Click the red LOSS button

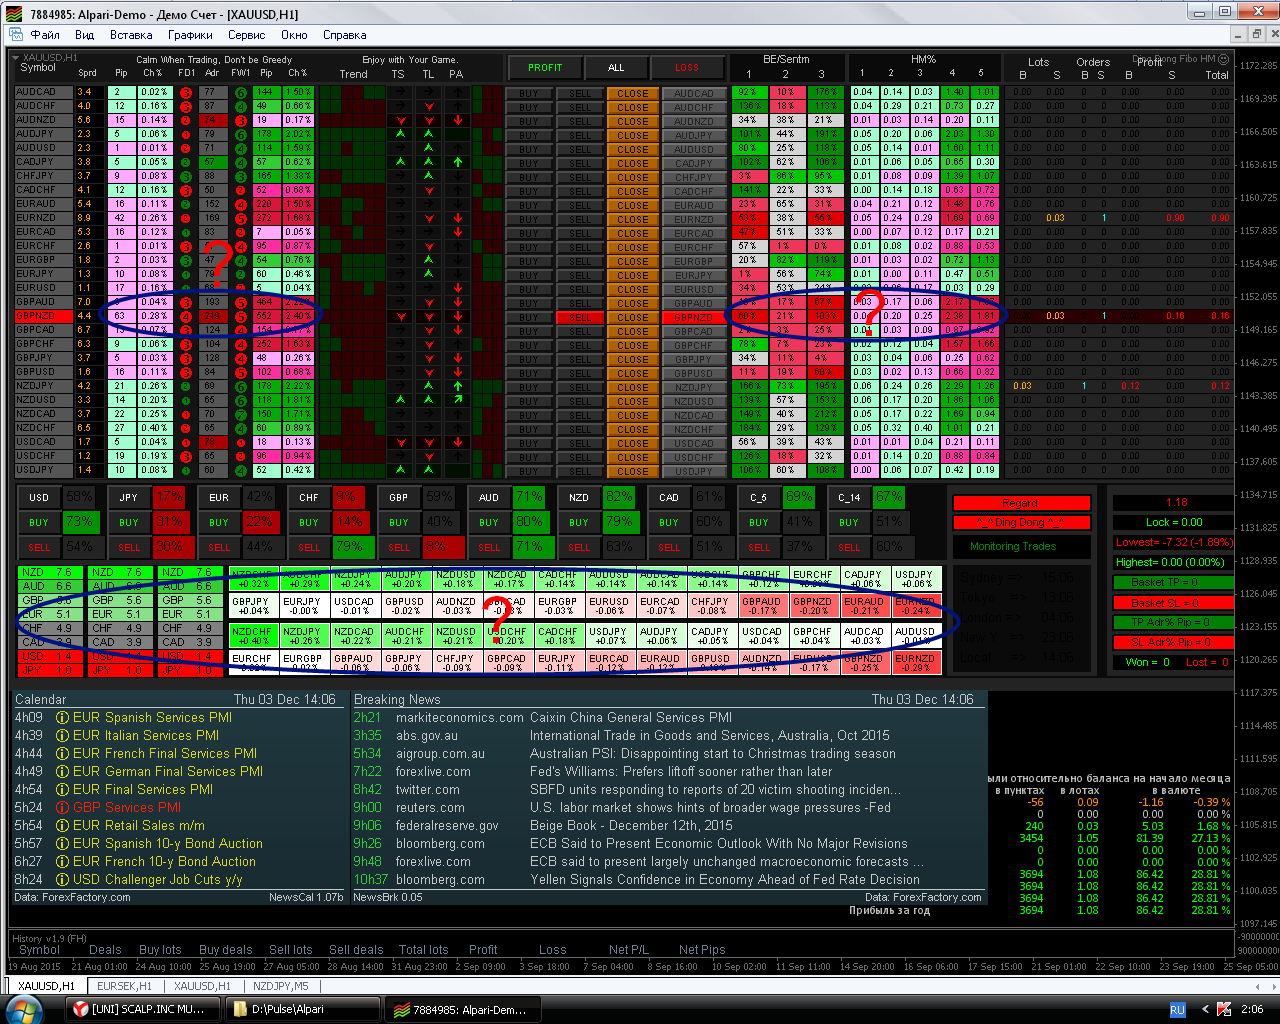(x=687, y=68)
